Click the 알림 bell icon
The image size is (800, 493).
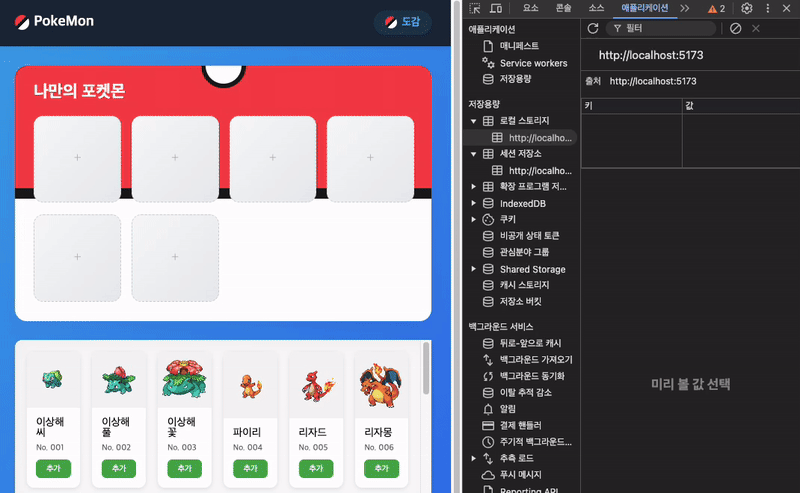pos(488,409)
